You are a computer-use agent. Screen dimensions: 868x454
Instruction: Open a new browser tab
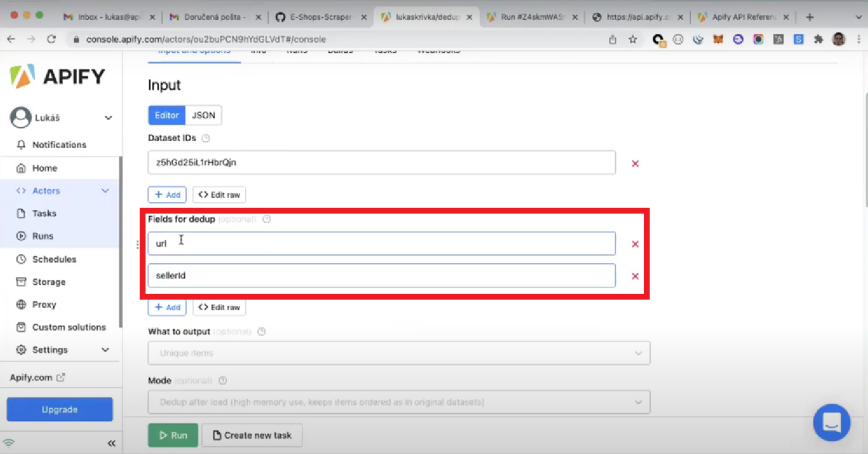809,17
